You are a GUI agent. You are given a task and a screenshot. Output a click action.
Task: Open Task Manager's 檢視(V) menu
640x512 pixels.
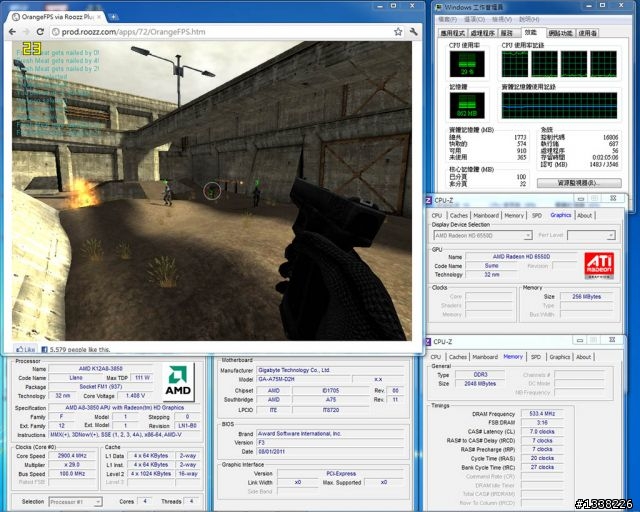click(x=502, y=19)
